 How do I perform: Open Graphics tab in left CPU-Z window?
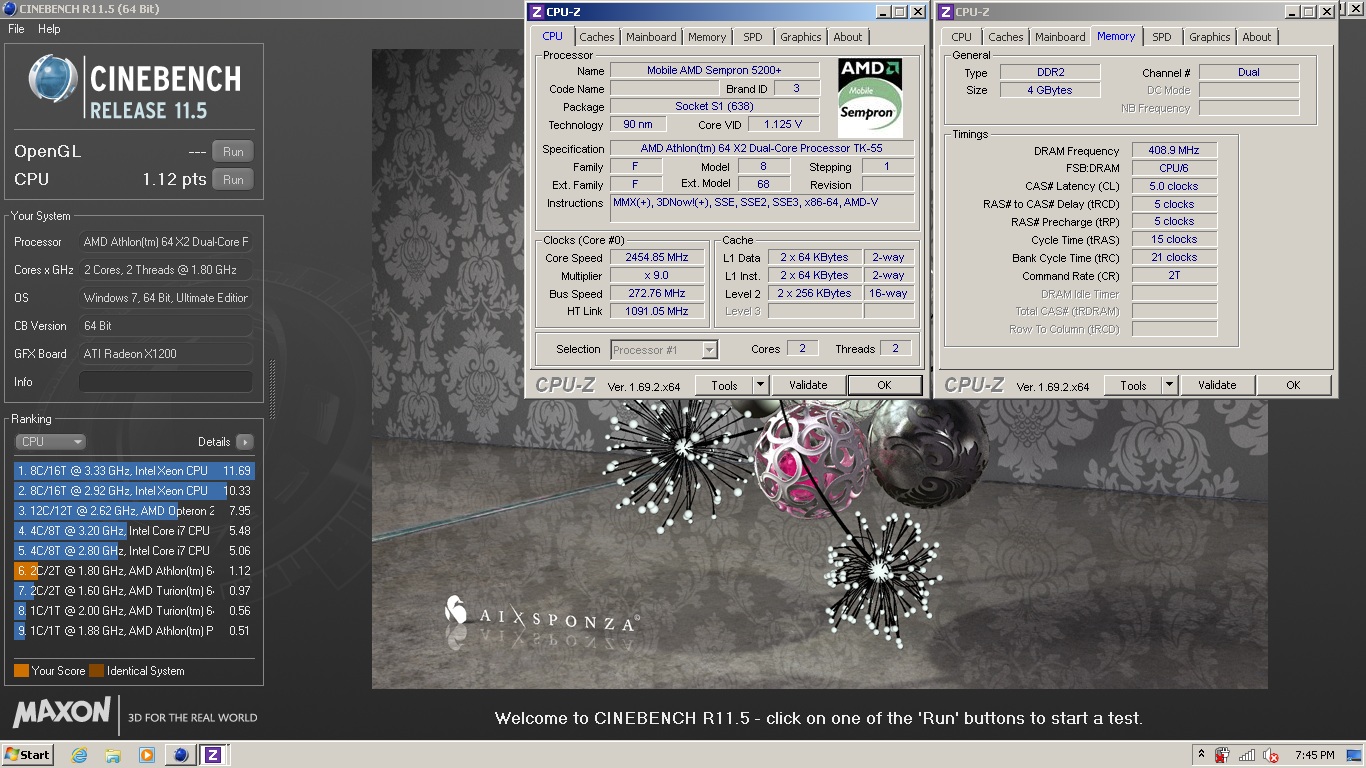801,37
